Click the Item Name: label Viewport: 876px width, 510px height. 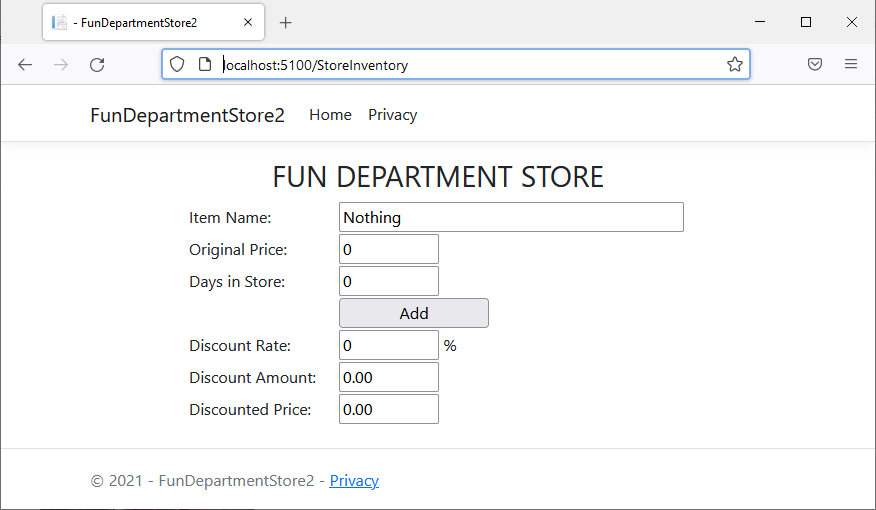point(230,218)
